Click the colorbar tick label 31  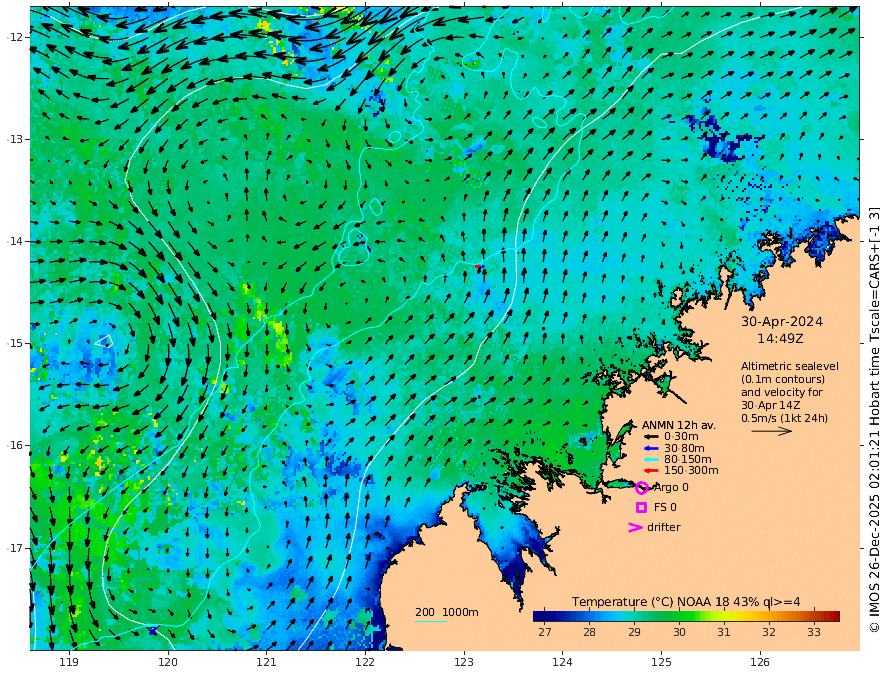[x=724, y=632]
